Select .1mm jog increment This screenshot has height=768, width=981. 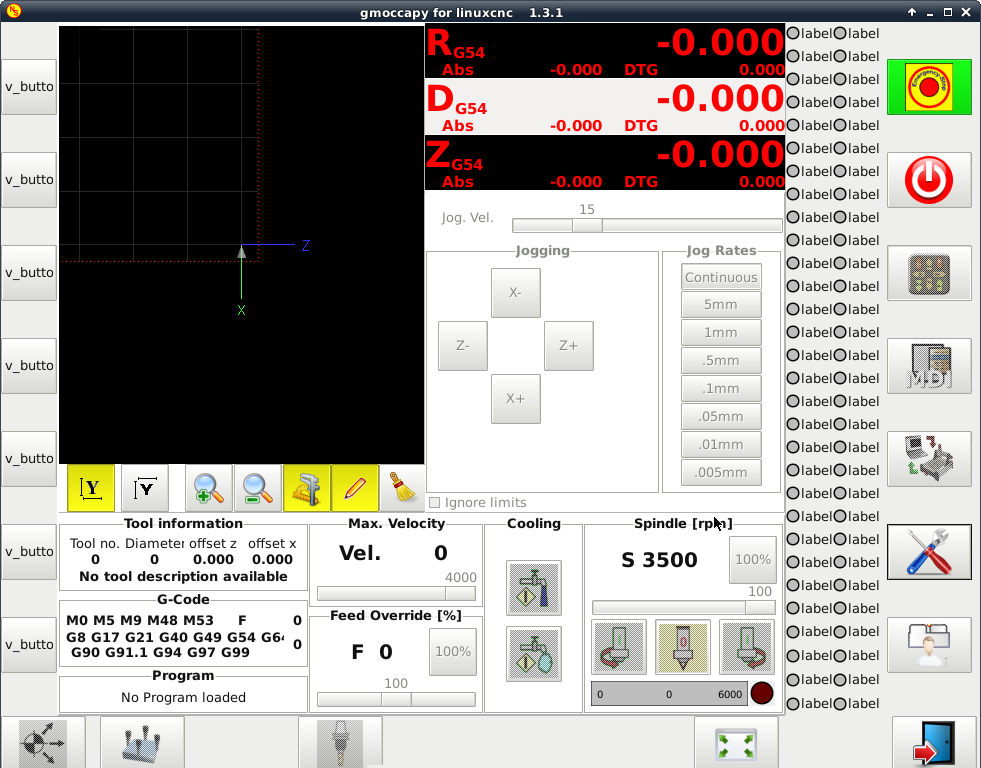coord(721,389)
